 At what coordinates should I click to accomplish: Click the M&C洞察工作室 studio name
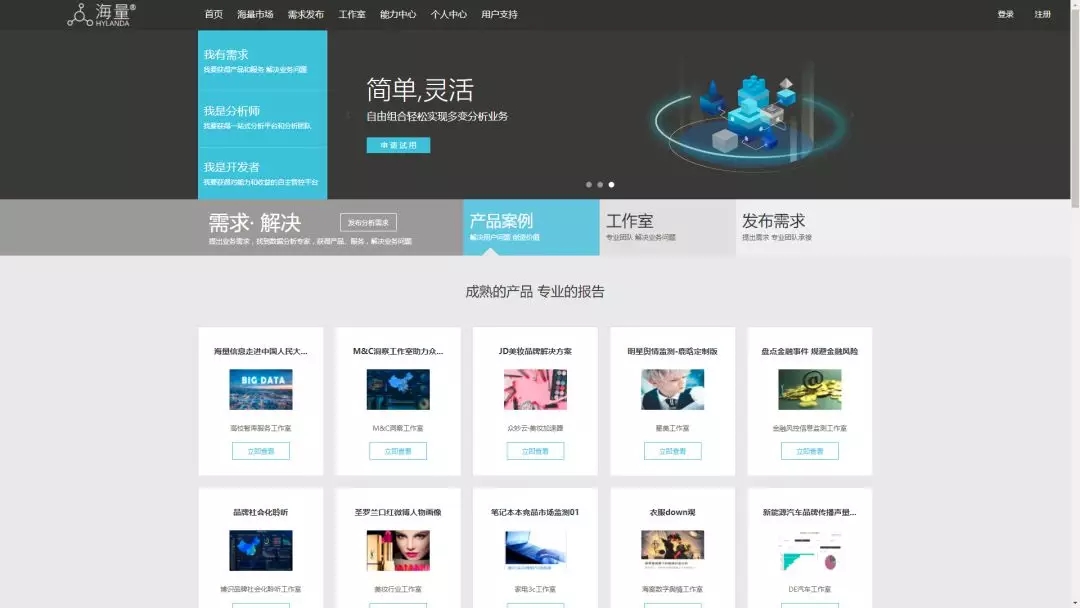[x=398, y=428]
